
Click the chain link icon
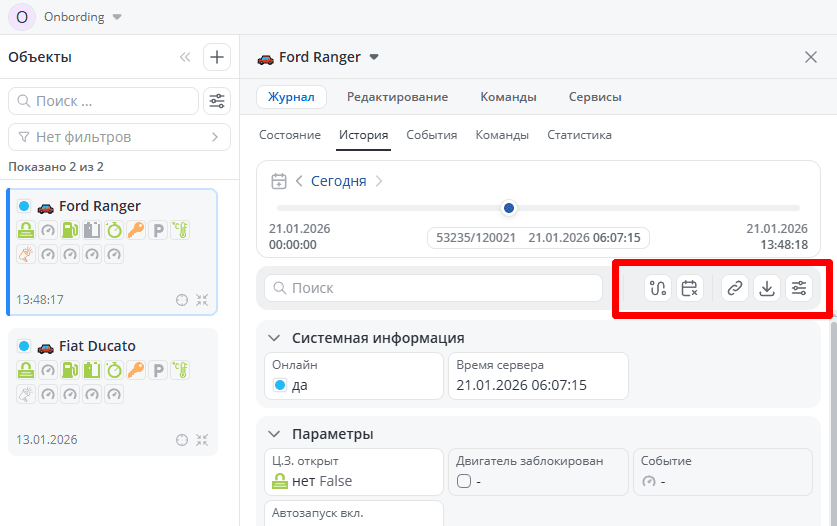[735, 288]
